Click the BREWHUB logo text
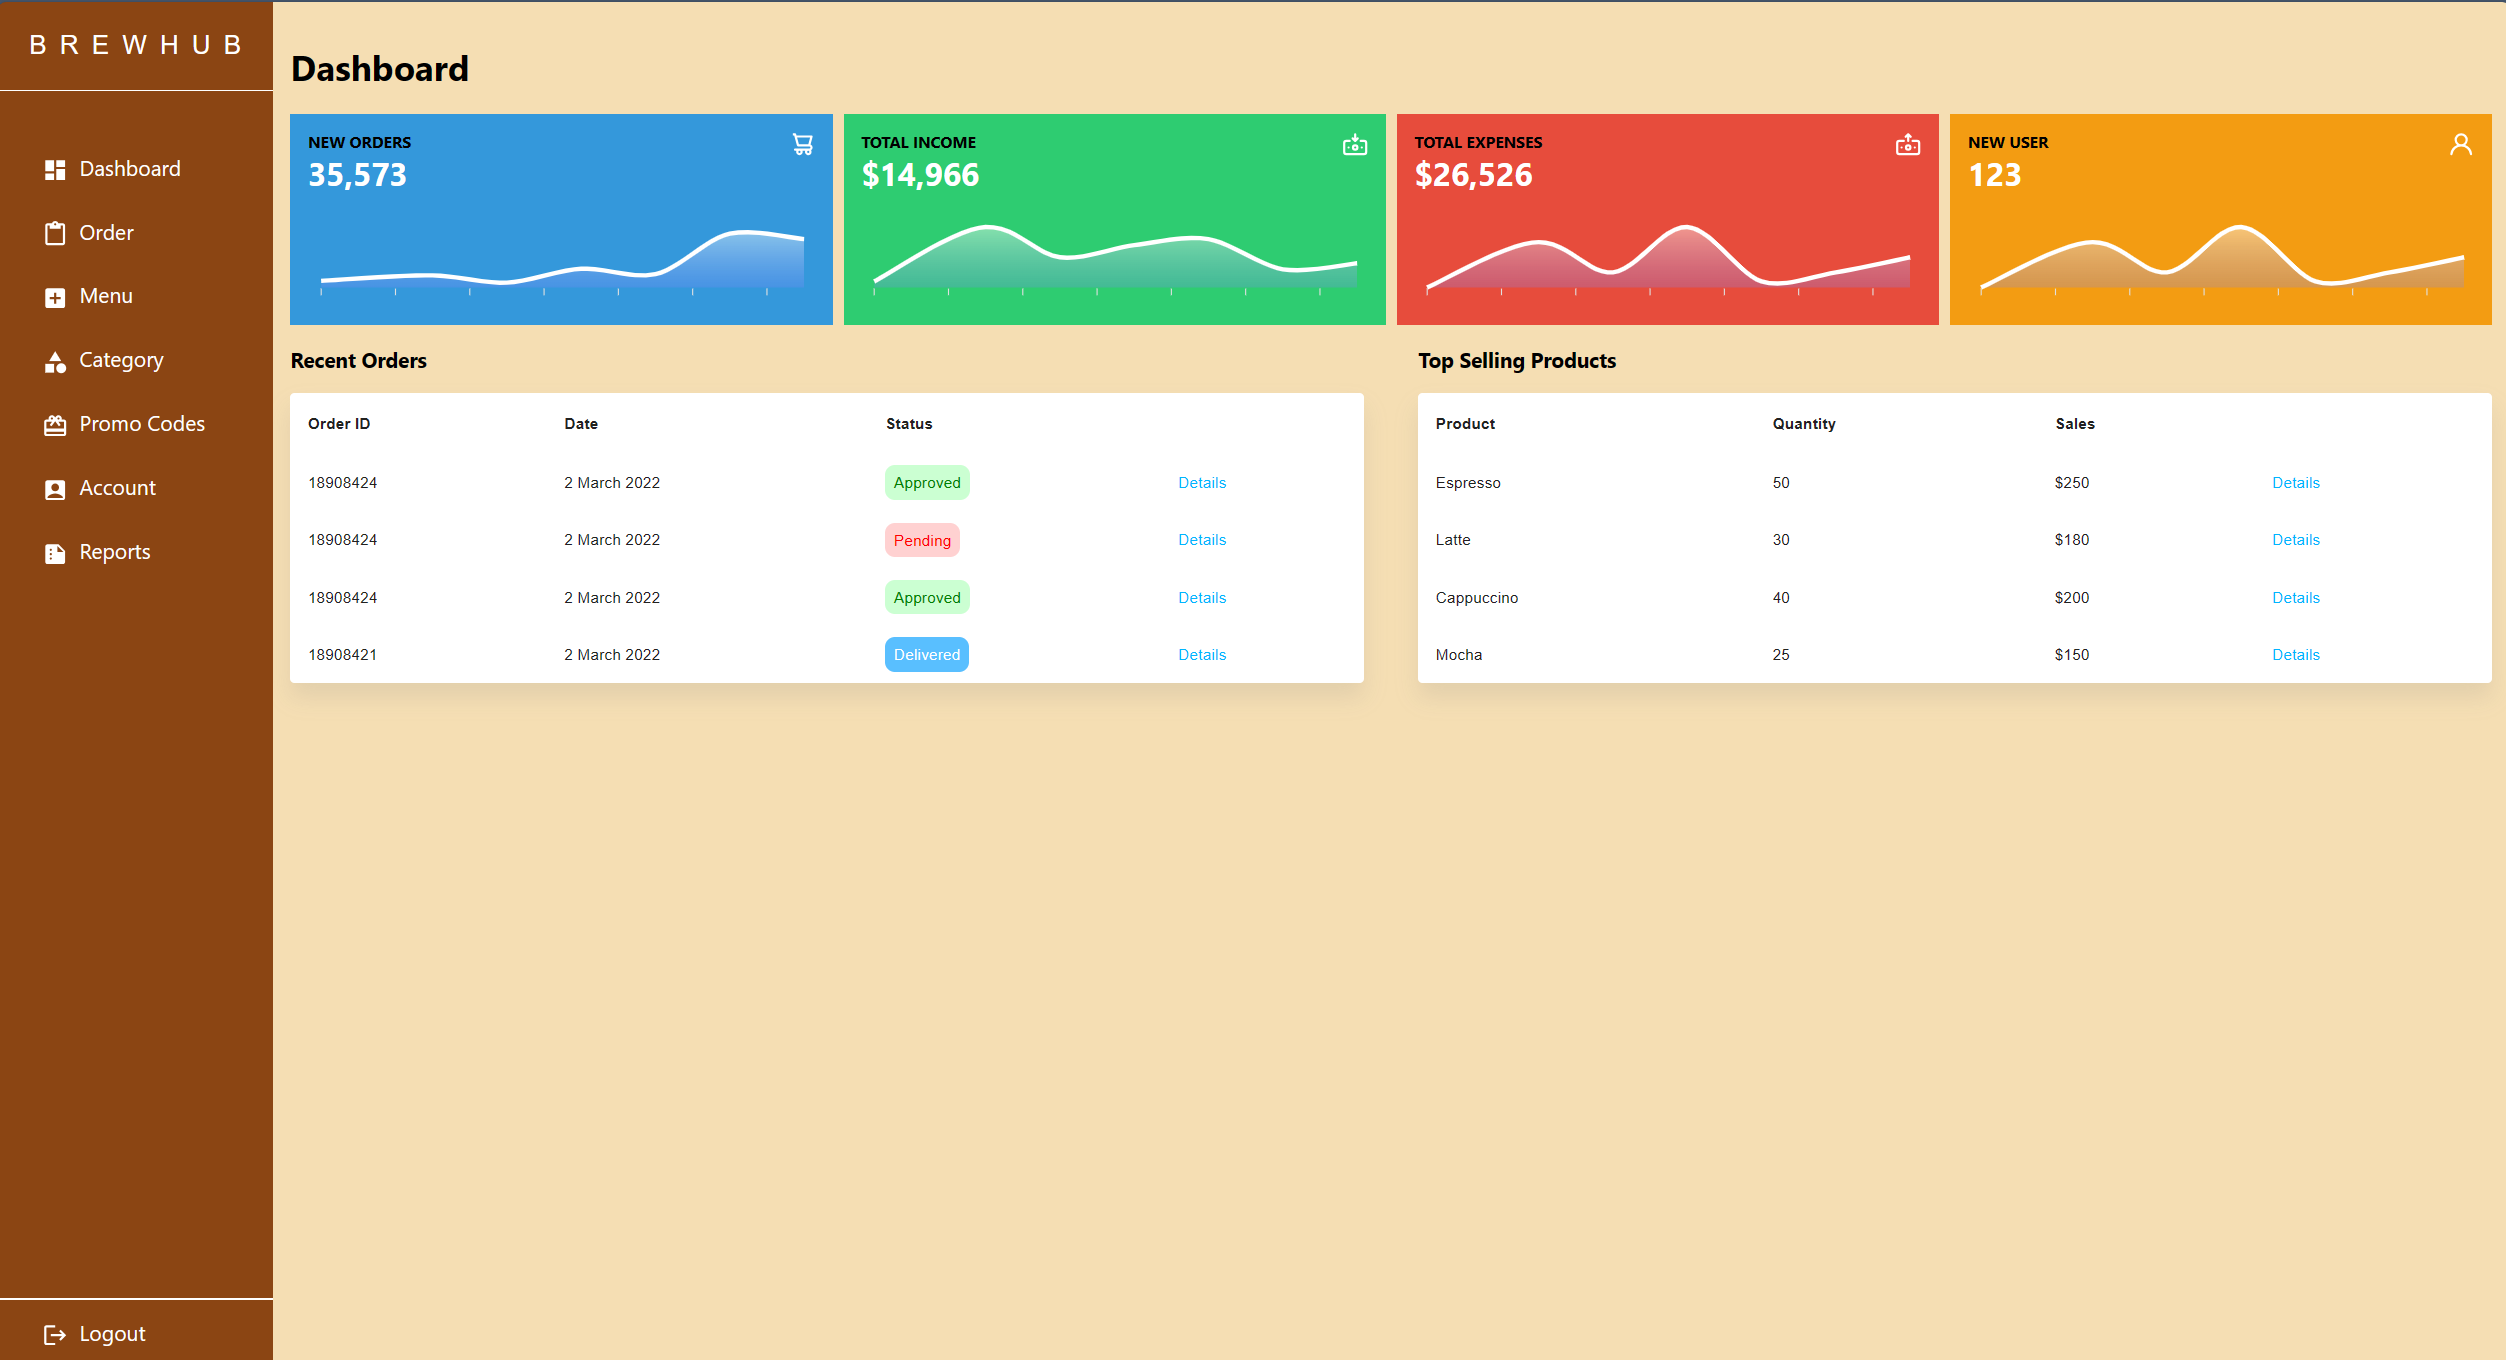 coord(136,46)
